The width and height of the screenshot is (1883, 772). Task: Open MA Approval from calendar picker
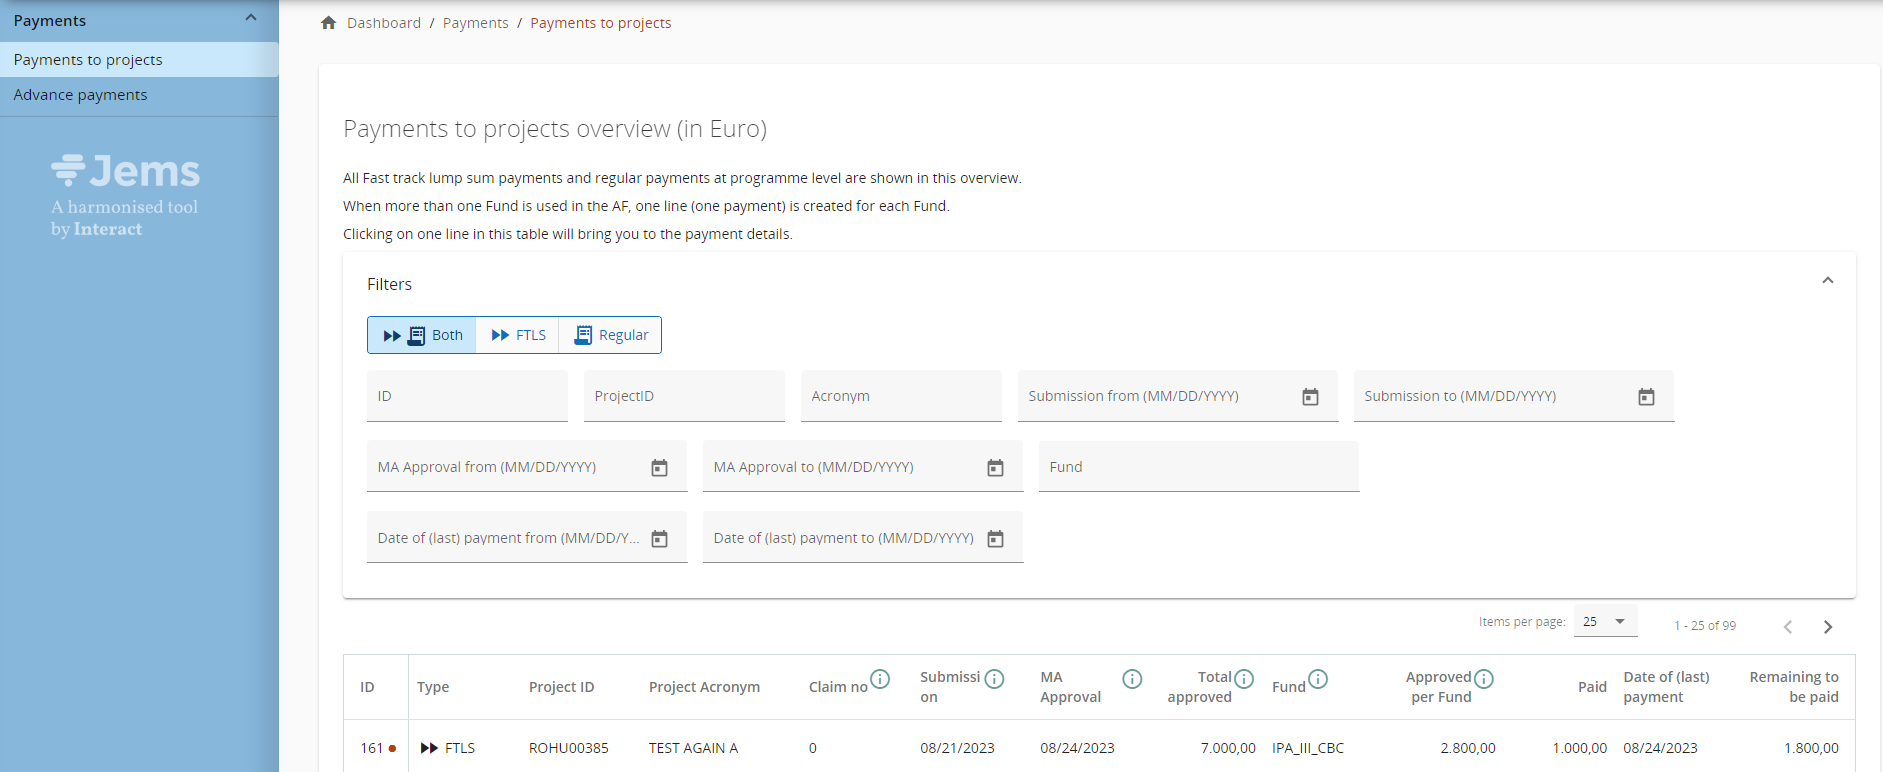point(659,468)
